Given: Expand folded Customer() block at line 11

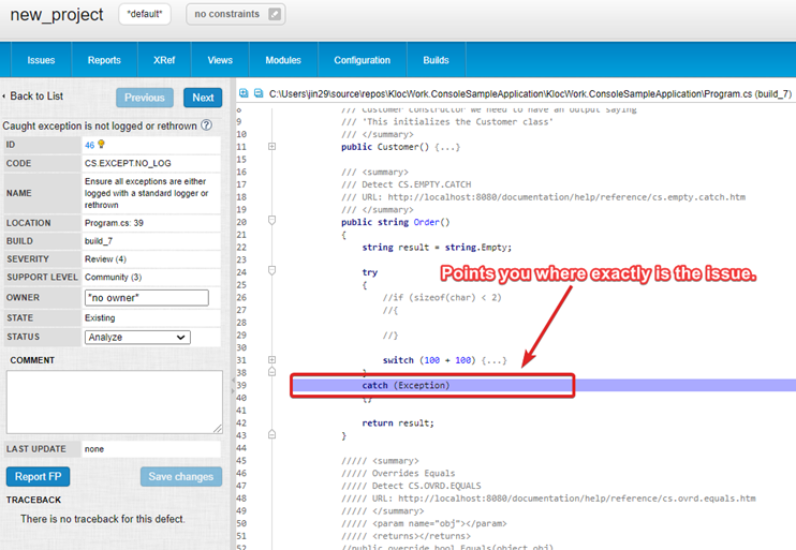Looking at the screenshot, I should pyautogui.click(x=272, y=147).
